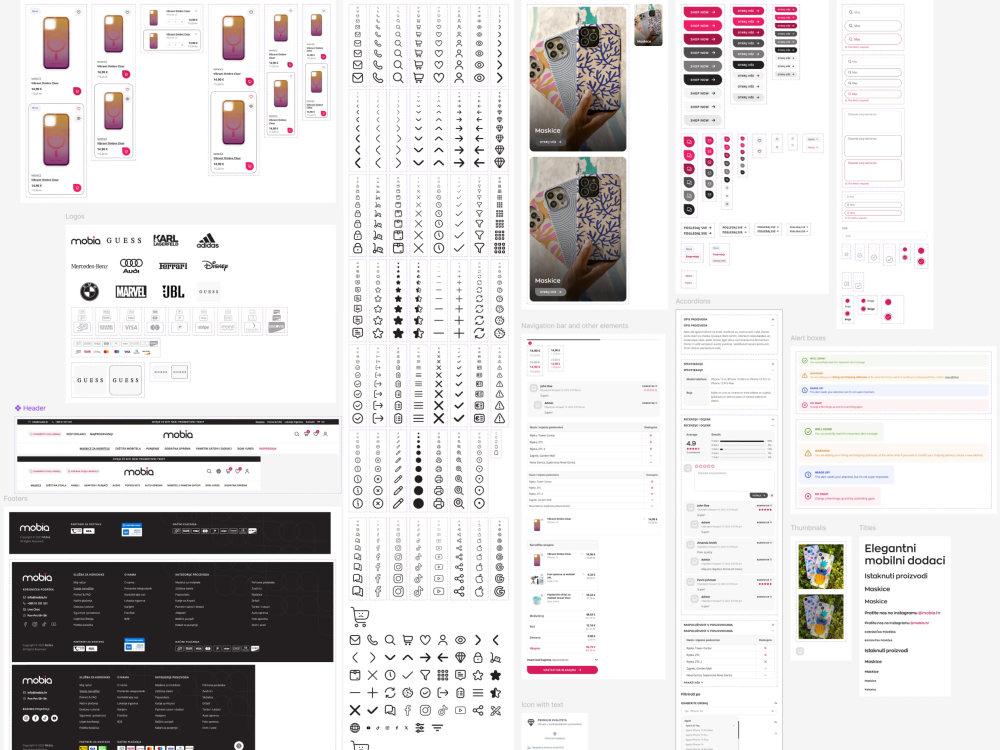Click the largest printer icon
Screen dimensions: 1000x750
pyautogui.click(x=439, y=503)
